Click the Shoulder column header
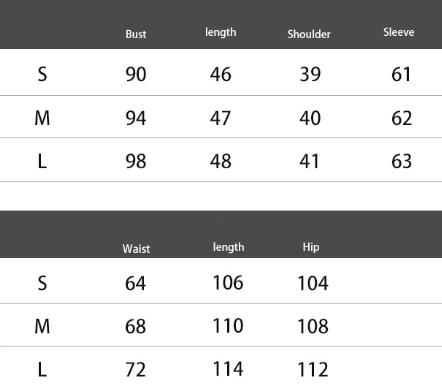 pyautogui.click(x=309, y=34)
